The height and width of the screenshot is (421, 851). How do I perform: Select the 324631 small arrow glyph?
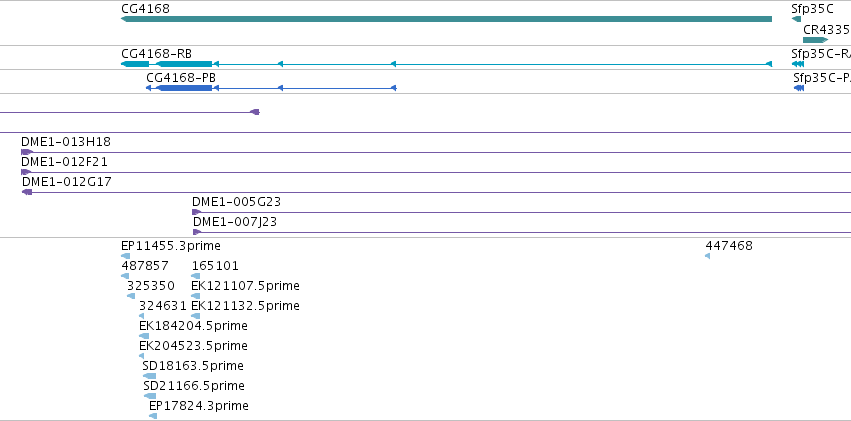[x=142, y=316]
